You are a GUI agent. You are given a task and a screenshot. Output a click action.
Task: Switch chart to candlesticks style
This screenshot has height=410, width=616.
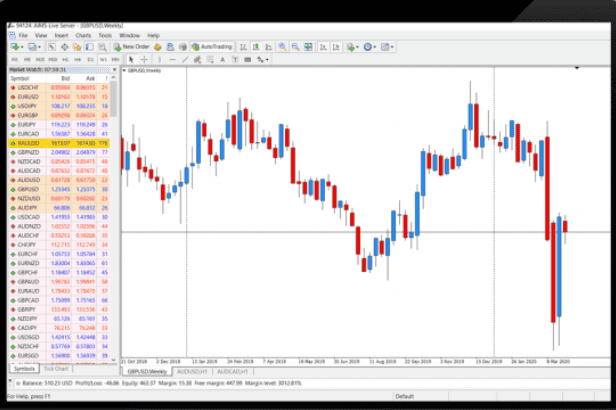pos(256,47)
